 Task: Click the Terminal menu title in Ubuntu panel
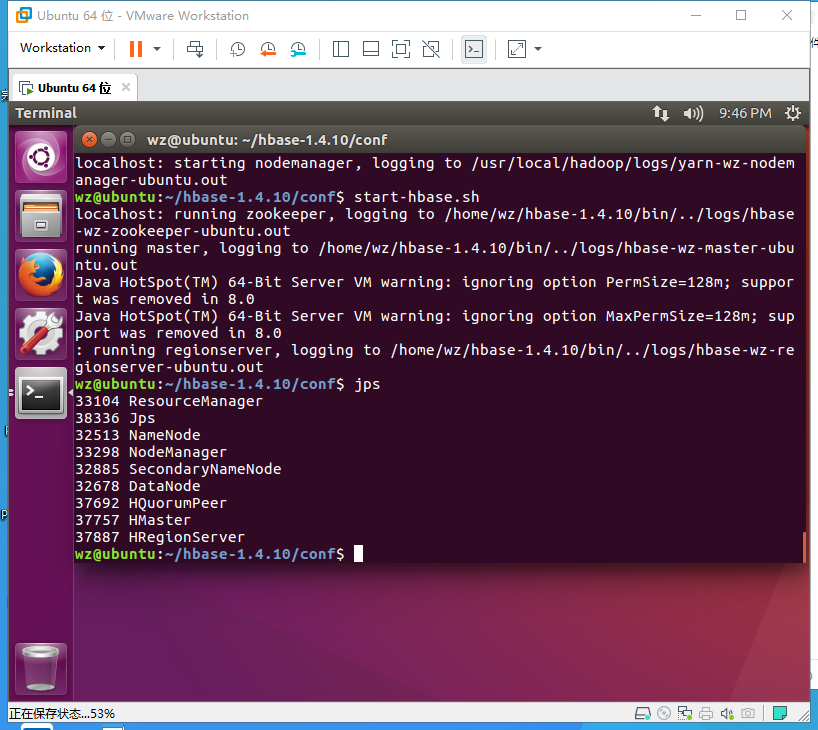coord(46,113)
